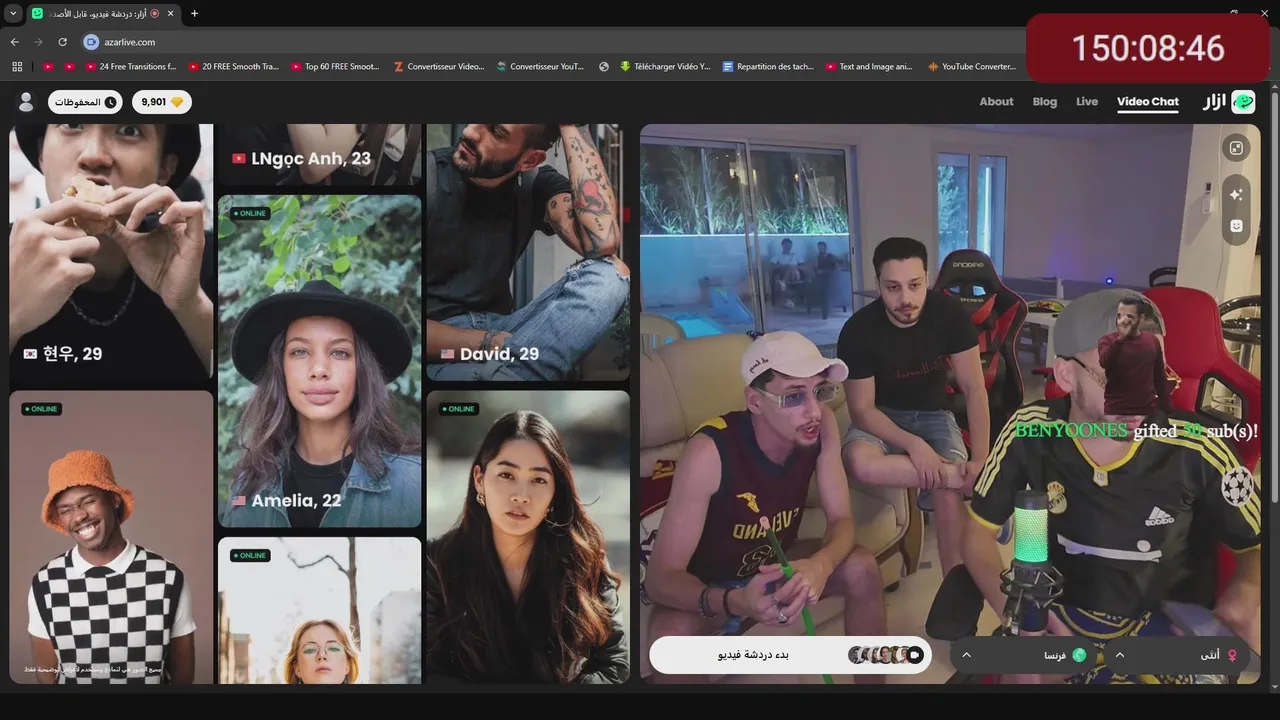Screen dimensions: 1280x720
Task: Open the About page
Action: [x=996, y=102]
